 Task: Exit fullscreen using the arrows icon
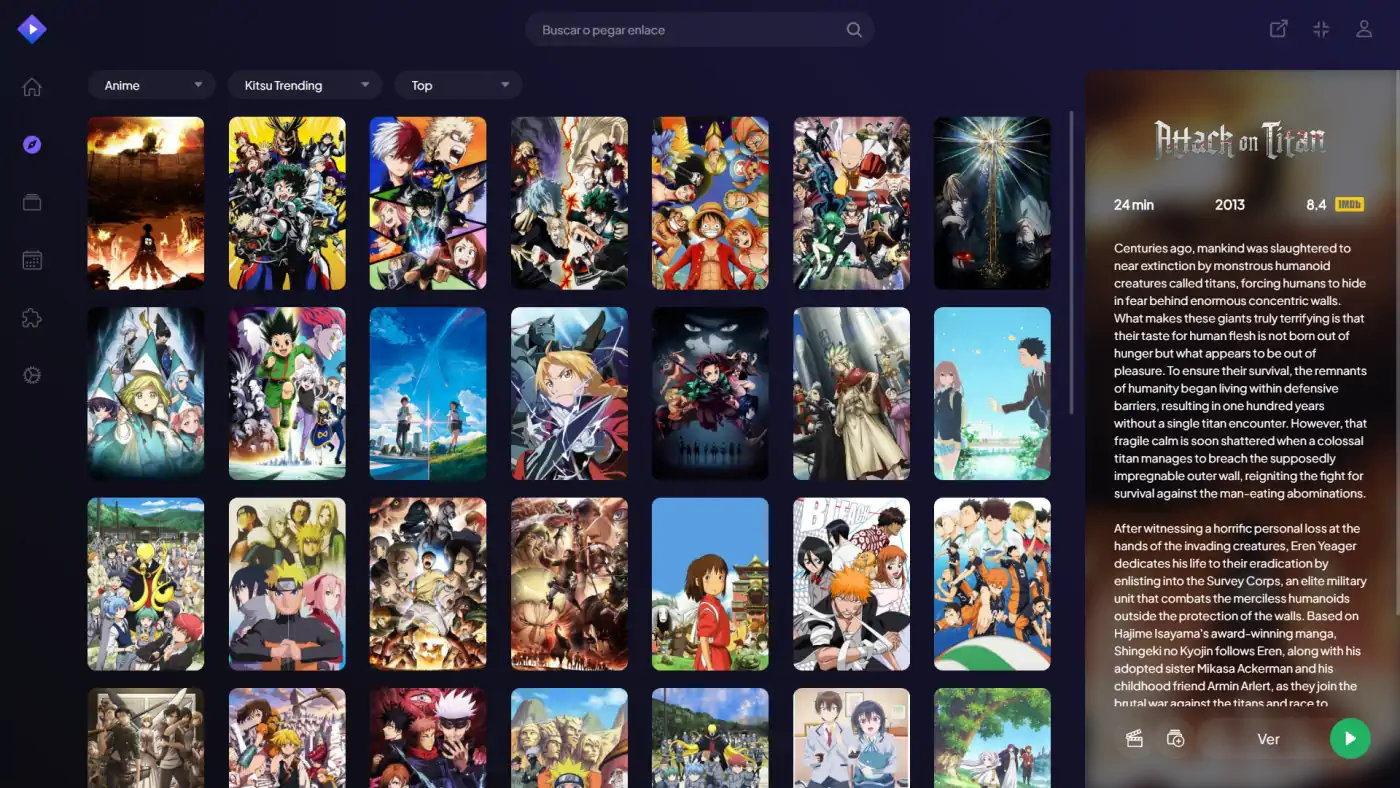tap(1321, 29)
